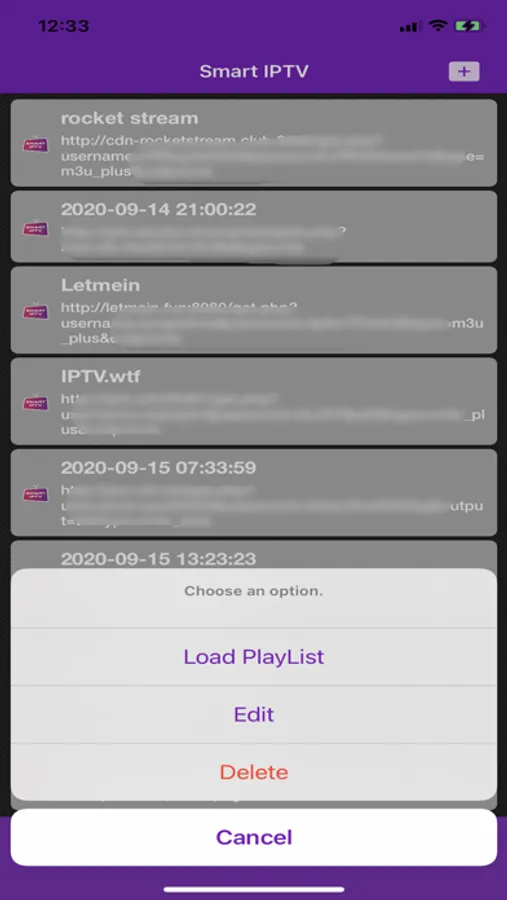507x900 pixels.
Task: Choose Load PlayList from the action sheet
Action: coord(254,657)
